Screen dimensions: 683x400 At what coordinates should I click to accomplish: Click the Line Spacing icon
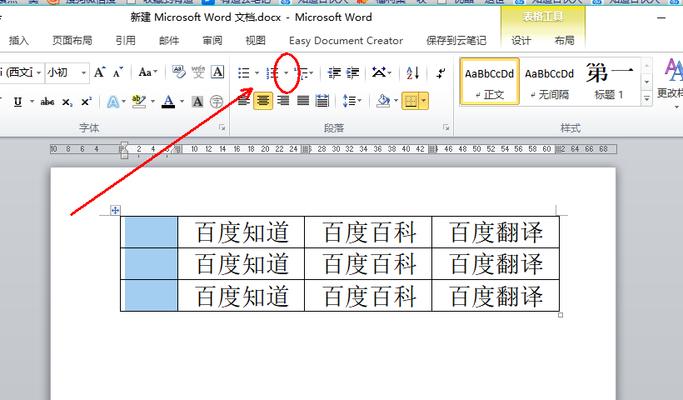tap(349, 101)
